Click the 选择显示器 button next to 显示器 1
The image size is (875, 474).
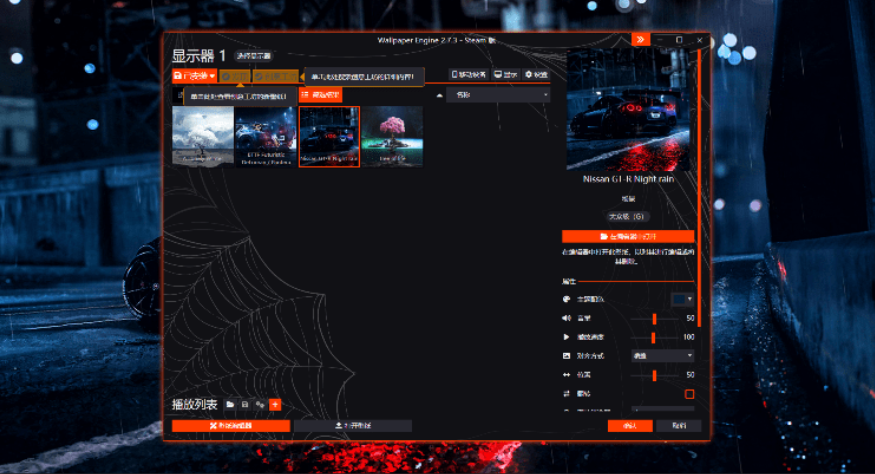tap(254, 56)
